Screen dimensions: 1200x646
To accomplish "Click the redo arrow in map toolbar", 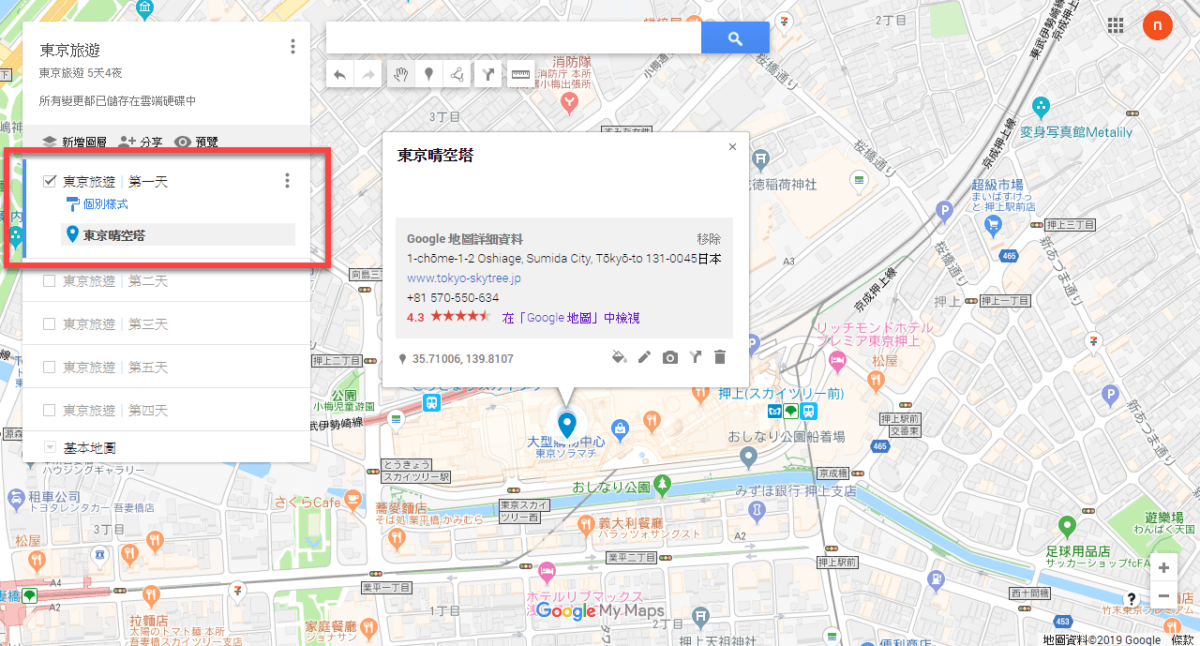I will 367,75.
